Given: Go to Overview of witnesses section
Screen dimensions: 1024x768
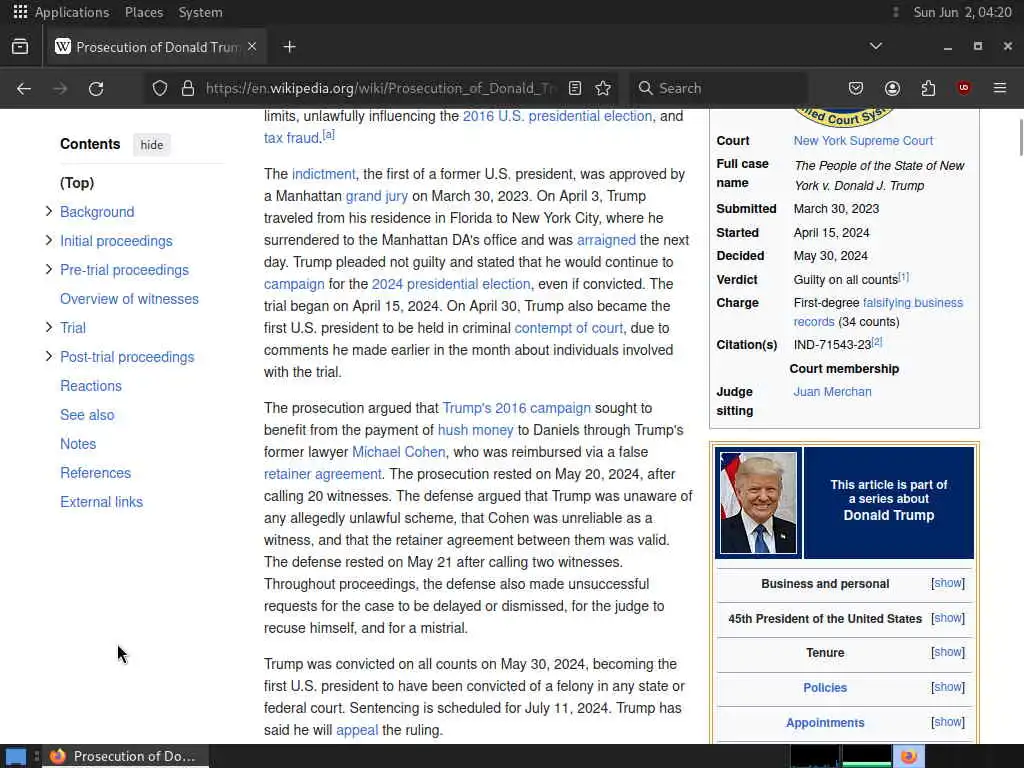Looking at the screenshot, I should (129, 299).
